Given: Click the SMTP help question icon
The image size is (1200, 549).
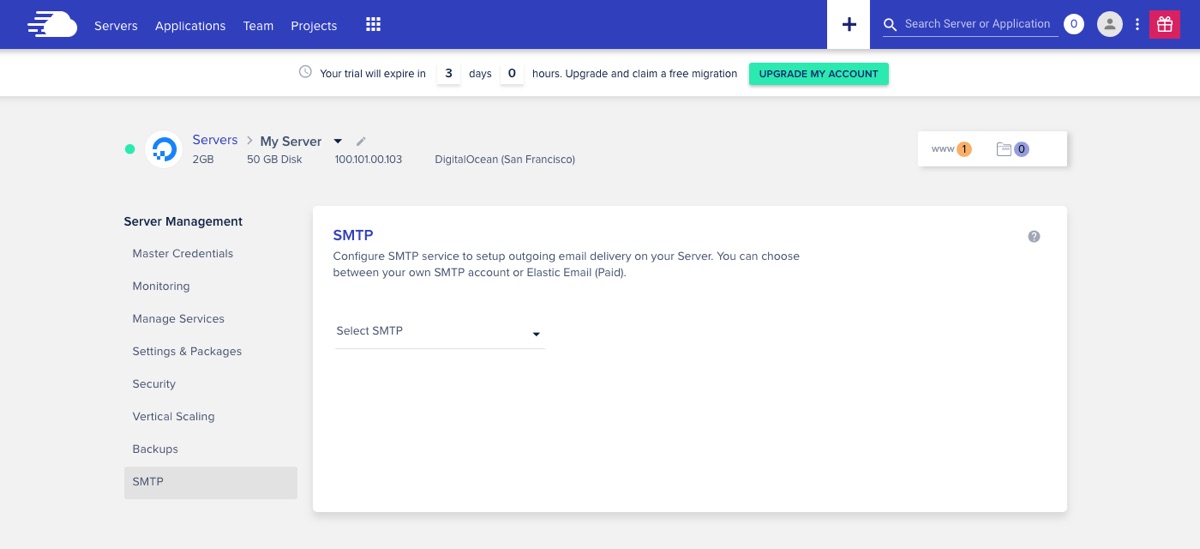Looking at the screenshot, I should tap(1034, 237).
